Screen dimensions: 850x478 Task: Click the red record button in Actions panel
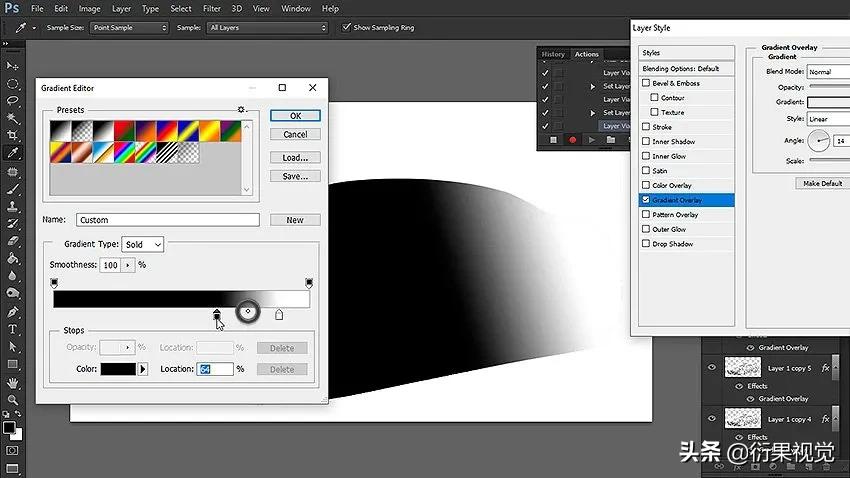tap(572, 140)
